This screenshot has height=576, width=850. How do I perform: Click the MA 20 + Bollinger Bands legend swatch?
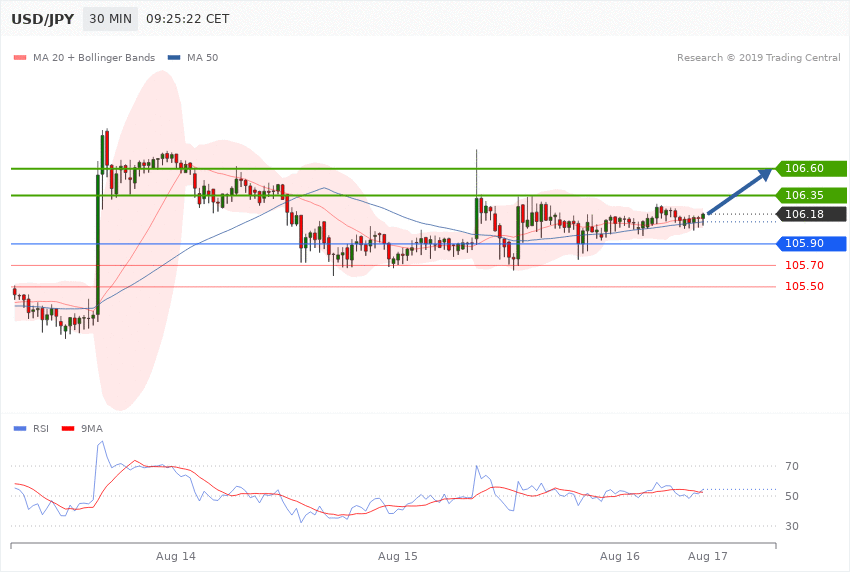(x=20, y=57)
